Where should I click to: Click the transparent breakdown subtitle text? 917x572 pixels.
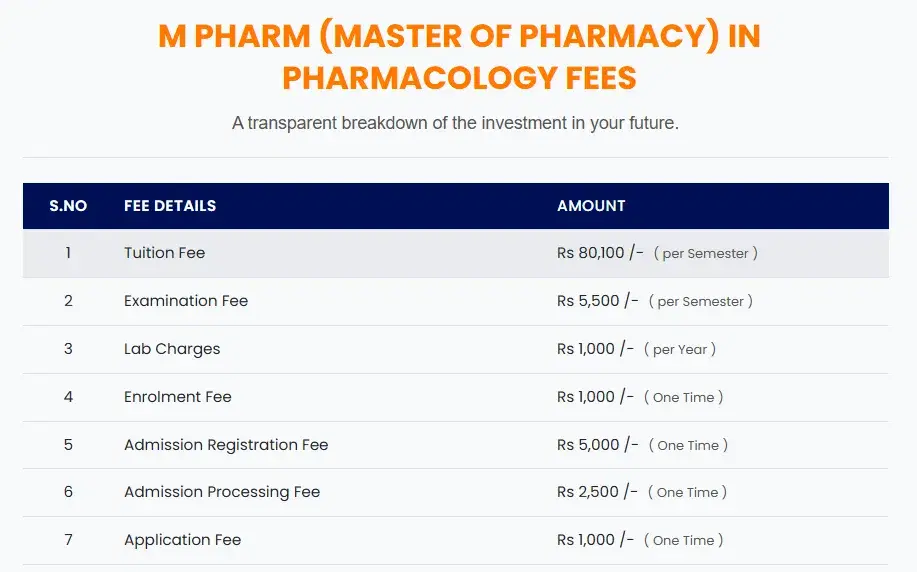coord(456,124)
